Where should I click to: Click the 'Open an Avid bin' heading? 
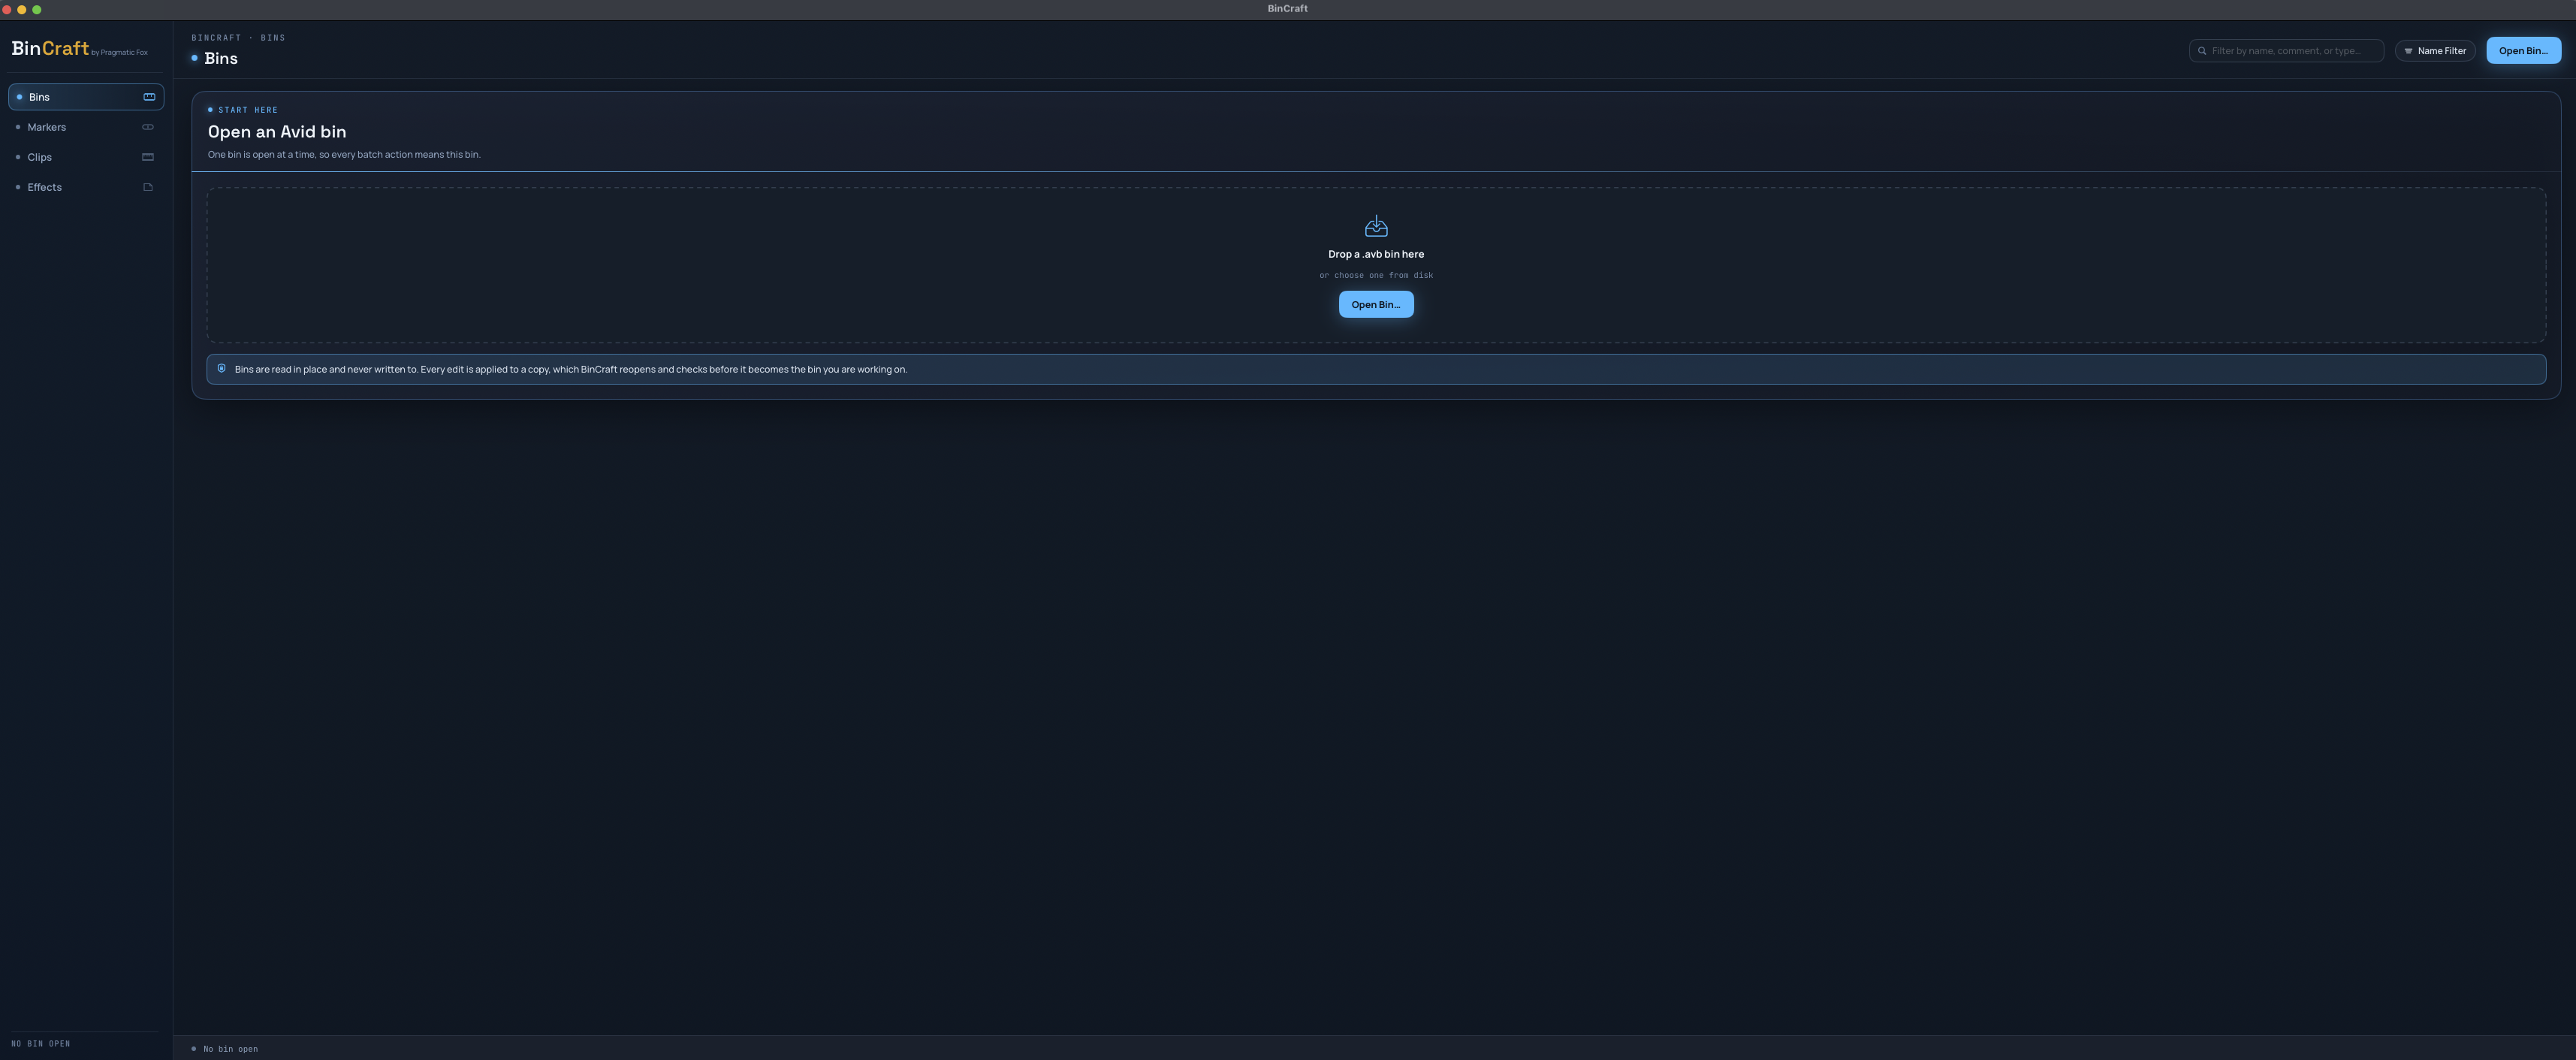click(277, 132)
